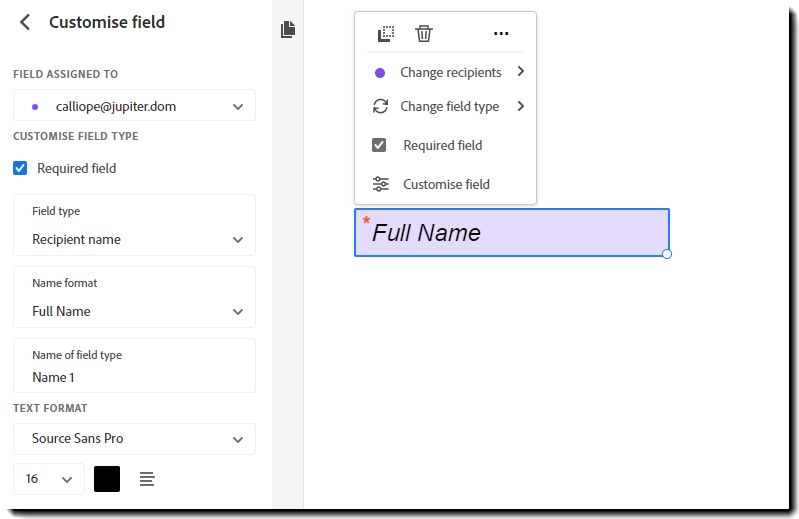Delete the field with the trash icon
This screenshot has height=519, width=799.
423,34
